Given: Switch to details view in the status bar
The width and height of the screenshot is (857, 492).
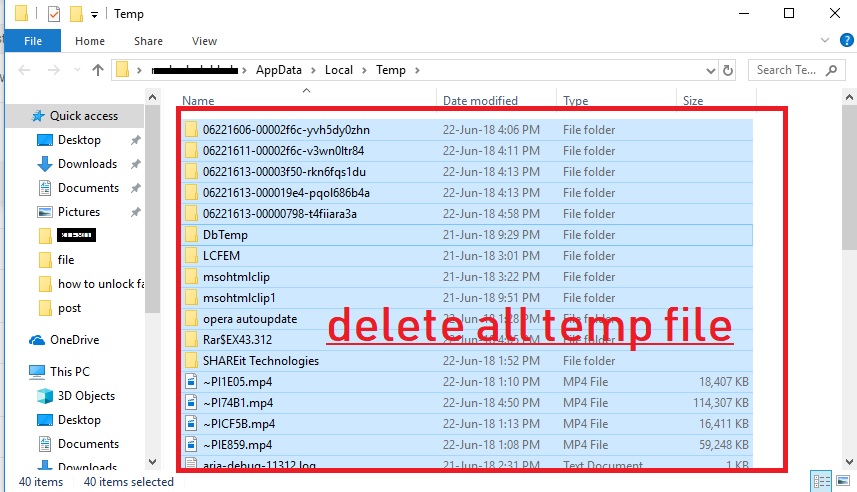Looking at the screenshot, I should click(x=822, y=481).
